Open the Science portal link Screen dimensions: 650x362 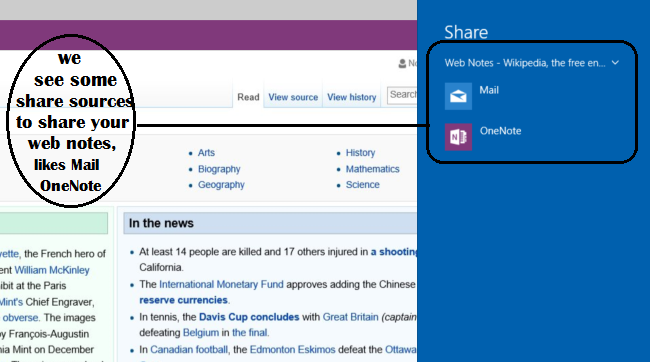362,185
